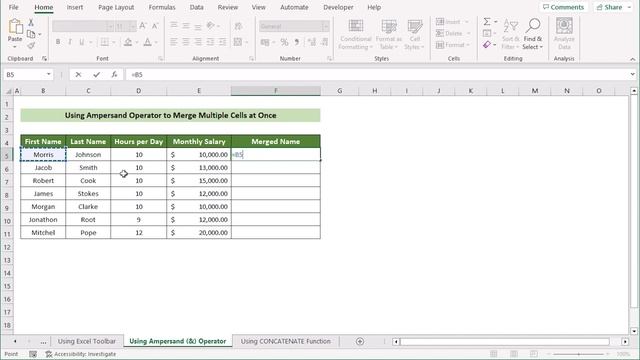Click the zoom slider in status bar
Viewport: 640px width, 360px height.
pyautogui.click(x=578, y=354)
